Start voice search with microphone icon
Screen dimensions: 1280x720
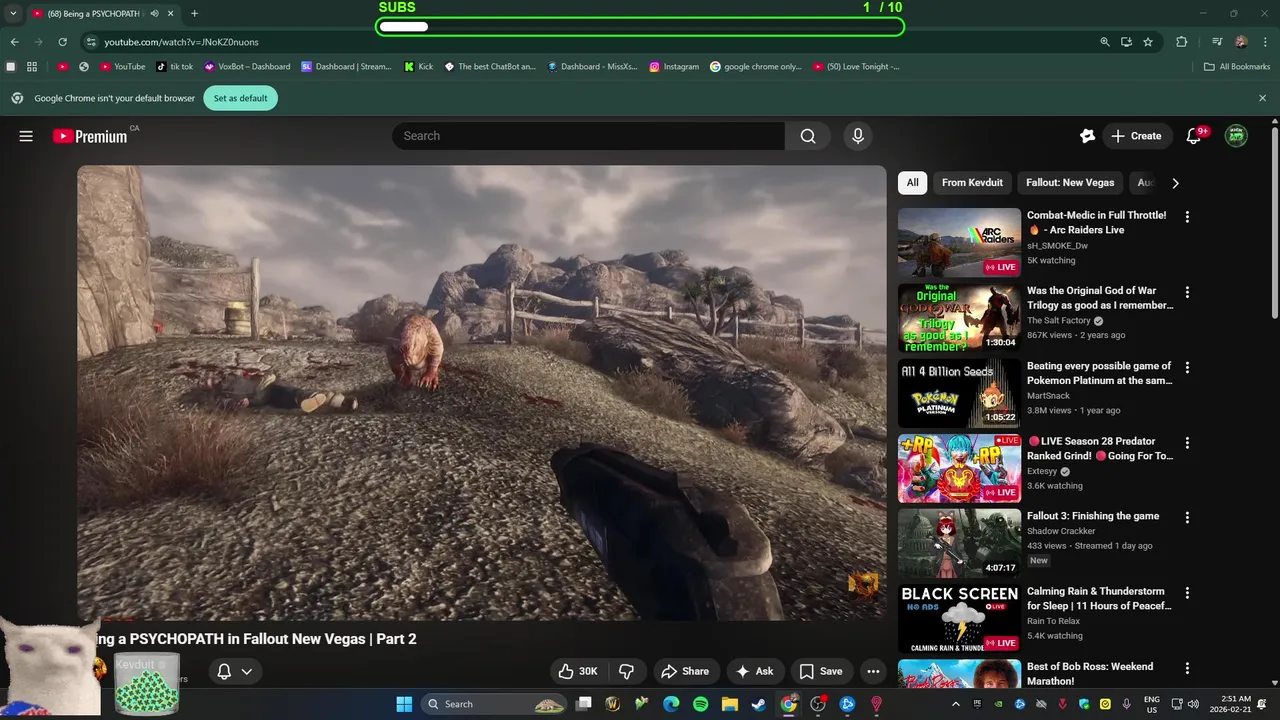coord(857,136)
